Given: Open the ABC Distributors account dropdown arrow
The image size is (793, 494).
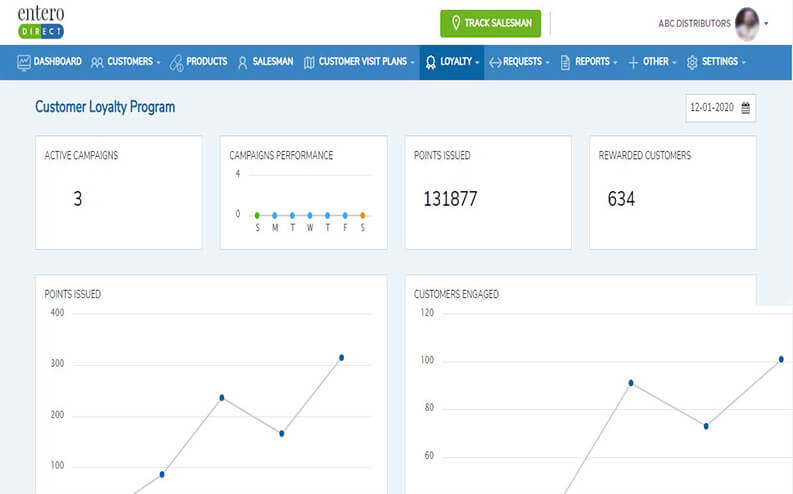Looking at the screenshot, I should click(x=766, y=23).
